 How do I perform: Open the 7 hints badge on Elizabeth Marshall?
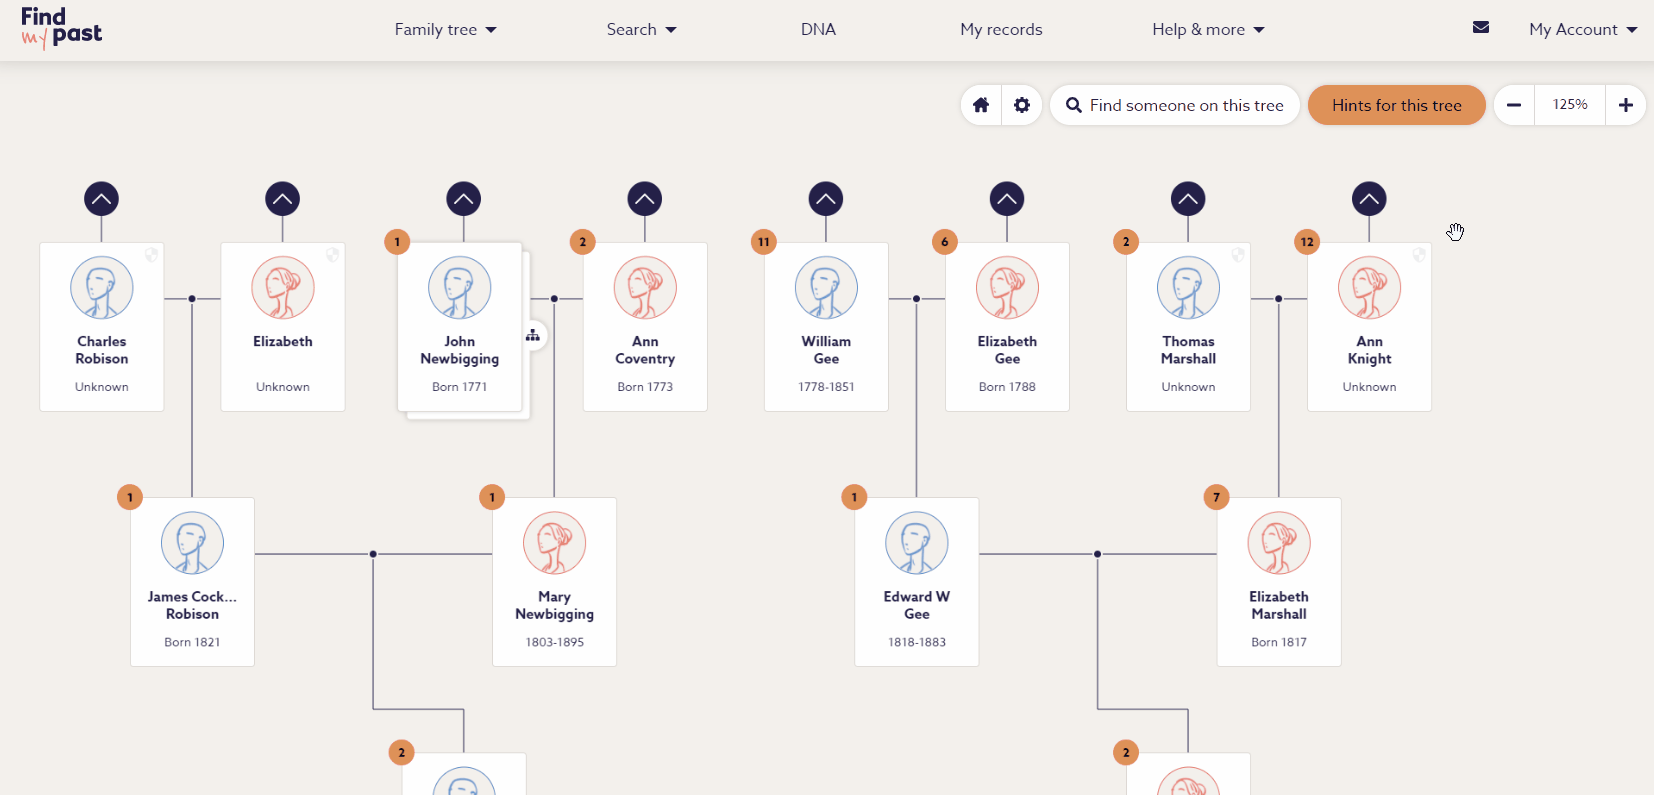point(1216,497)
